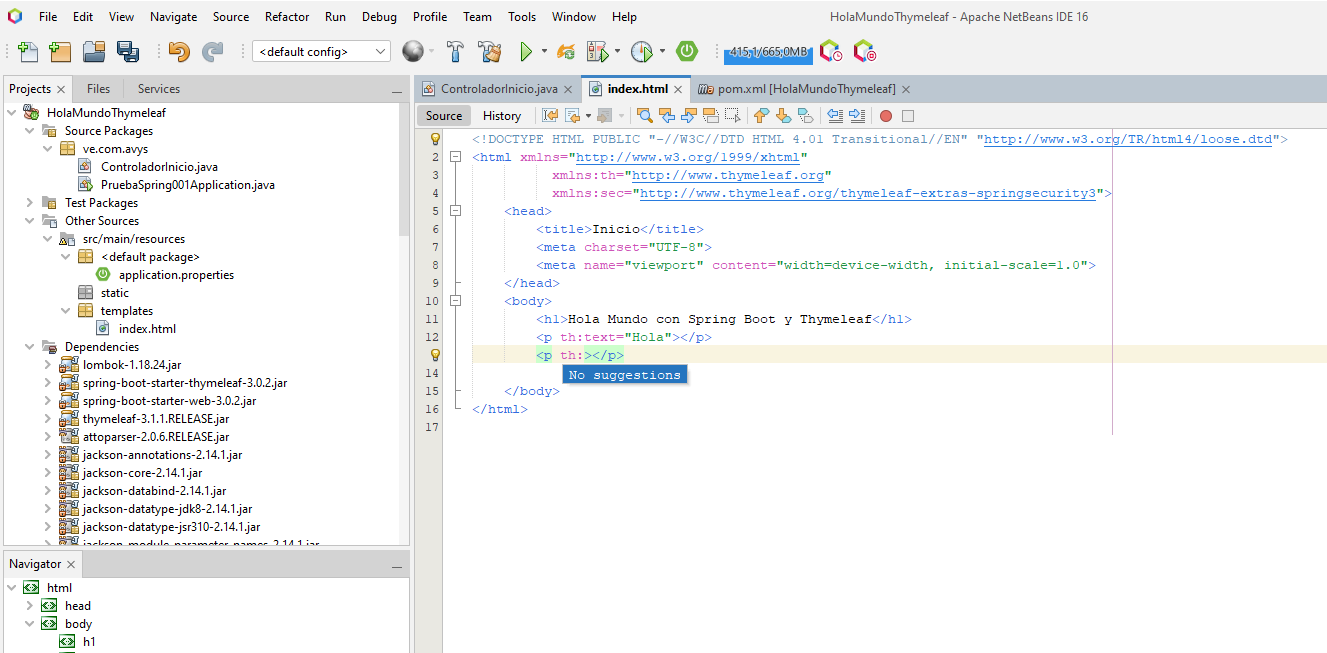Click the Save All icon
Viewport: 1327px width, 653px height.
coord(128,52)
